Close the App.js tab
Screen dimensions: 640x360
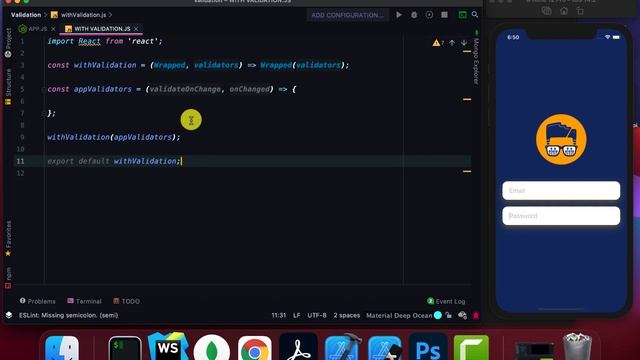click(x=53, y=29)
